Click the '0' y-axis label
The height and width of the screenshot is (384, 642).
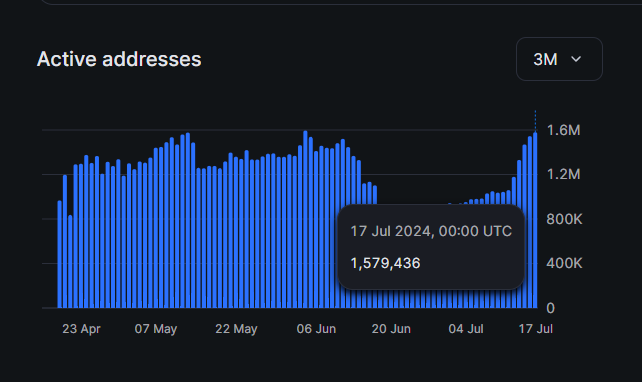click(551, 308)
